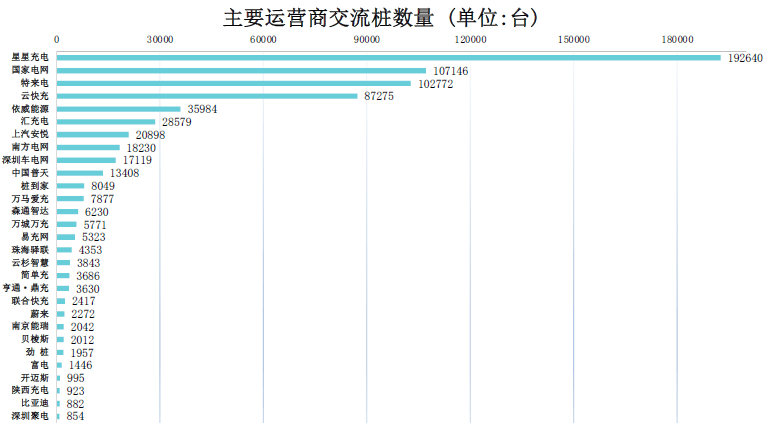Select the 云快充 bar valued 87275

[207, 96]
